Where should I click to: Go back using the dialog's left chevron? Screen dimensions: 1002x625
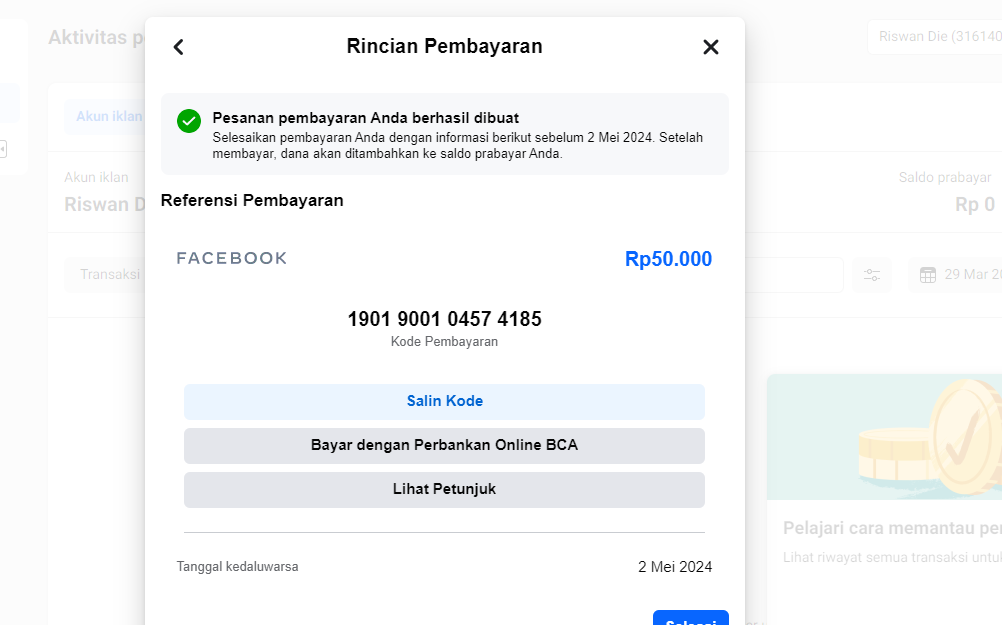point(178,47)
